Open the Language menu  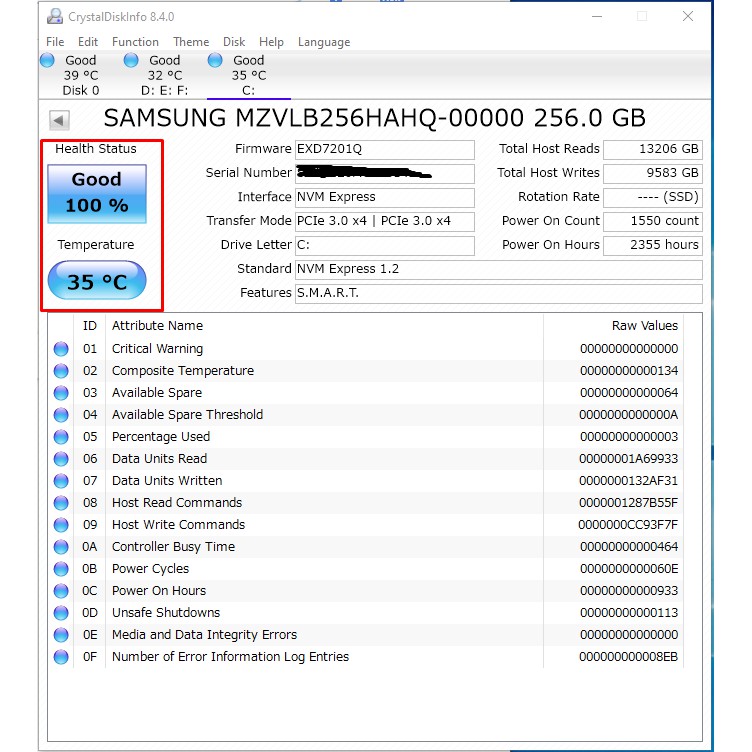(x=324, y=42)
